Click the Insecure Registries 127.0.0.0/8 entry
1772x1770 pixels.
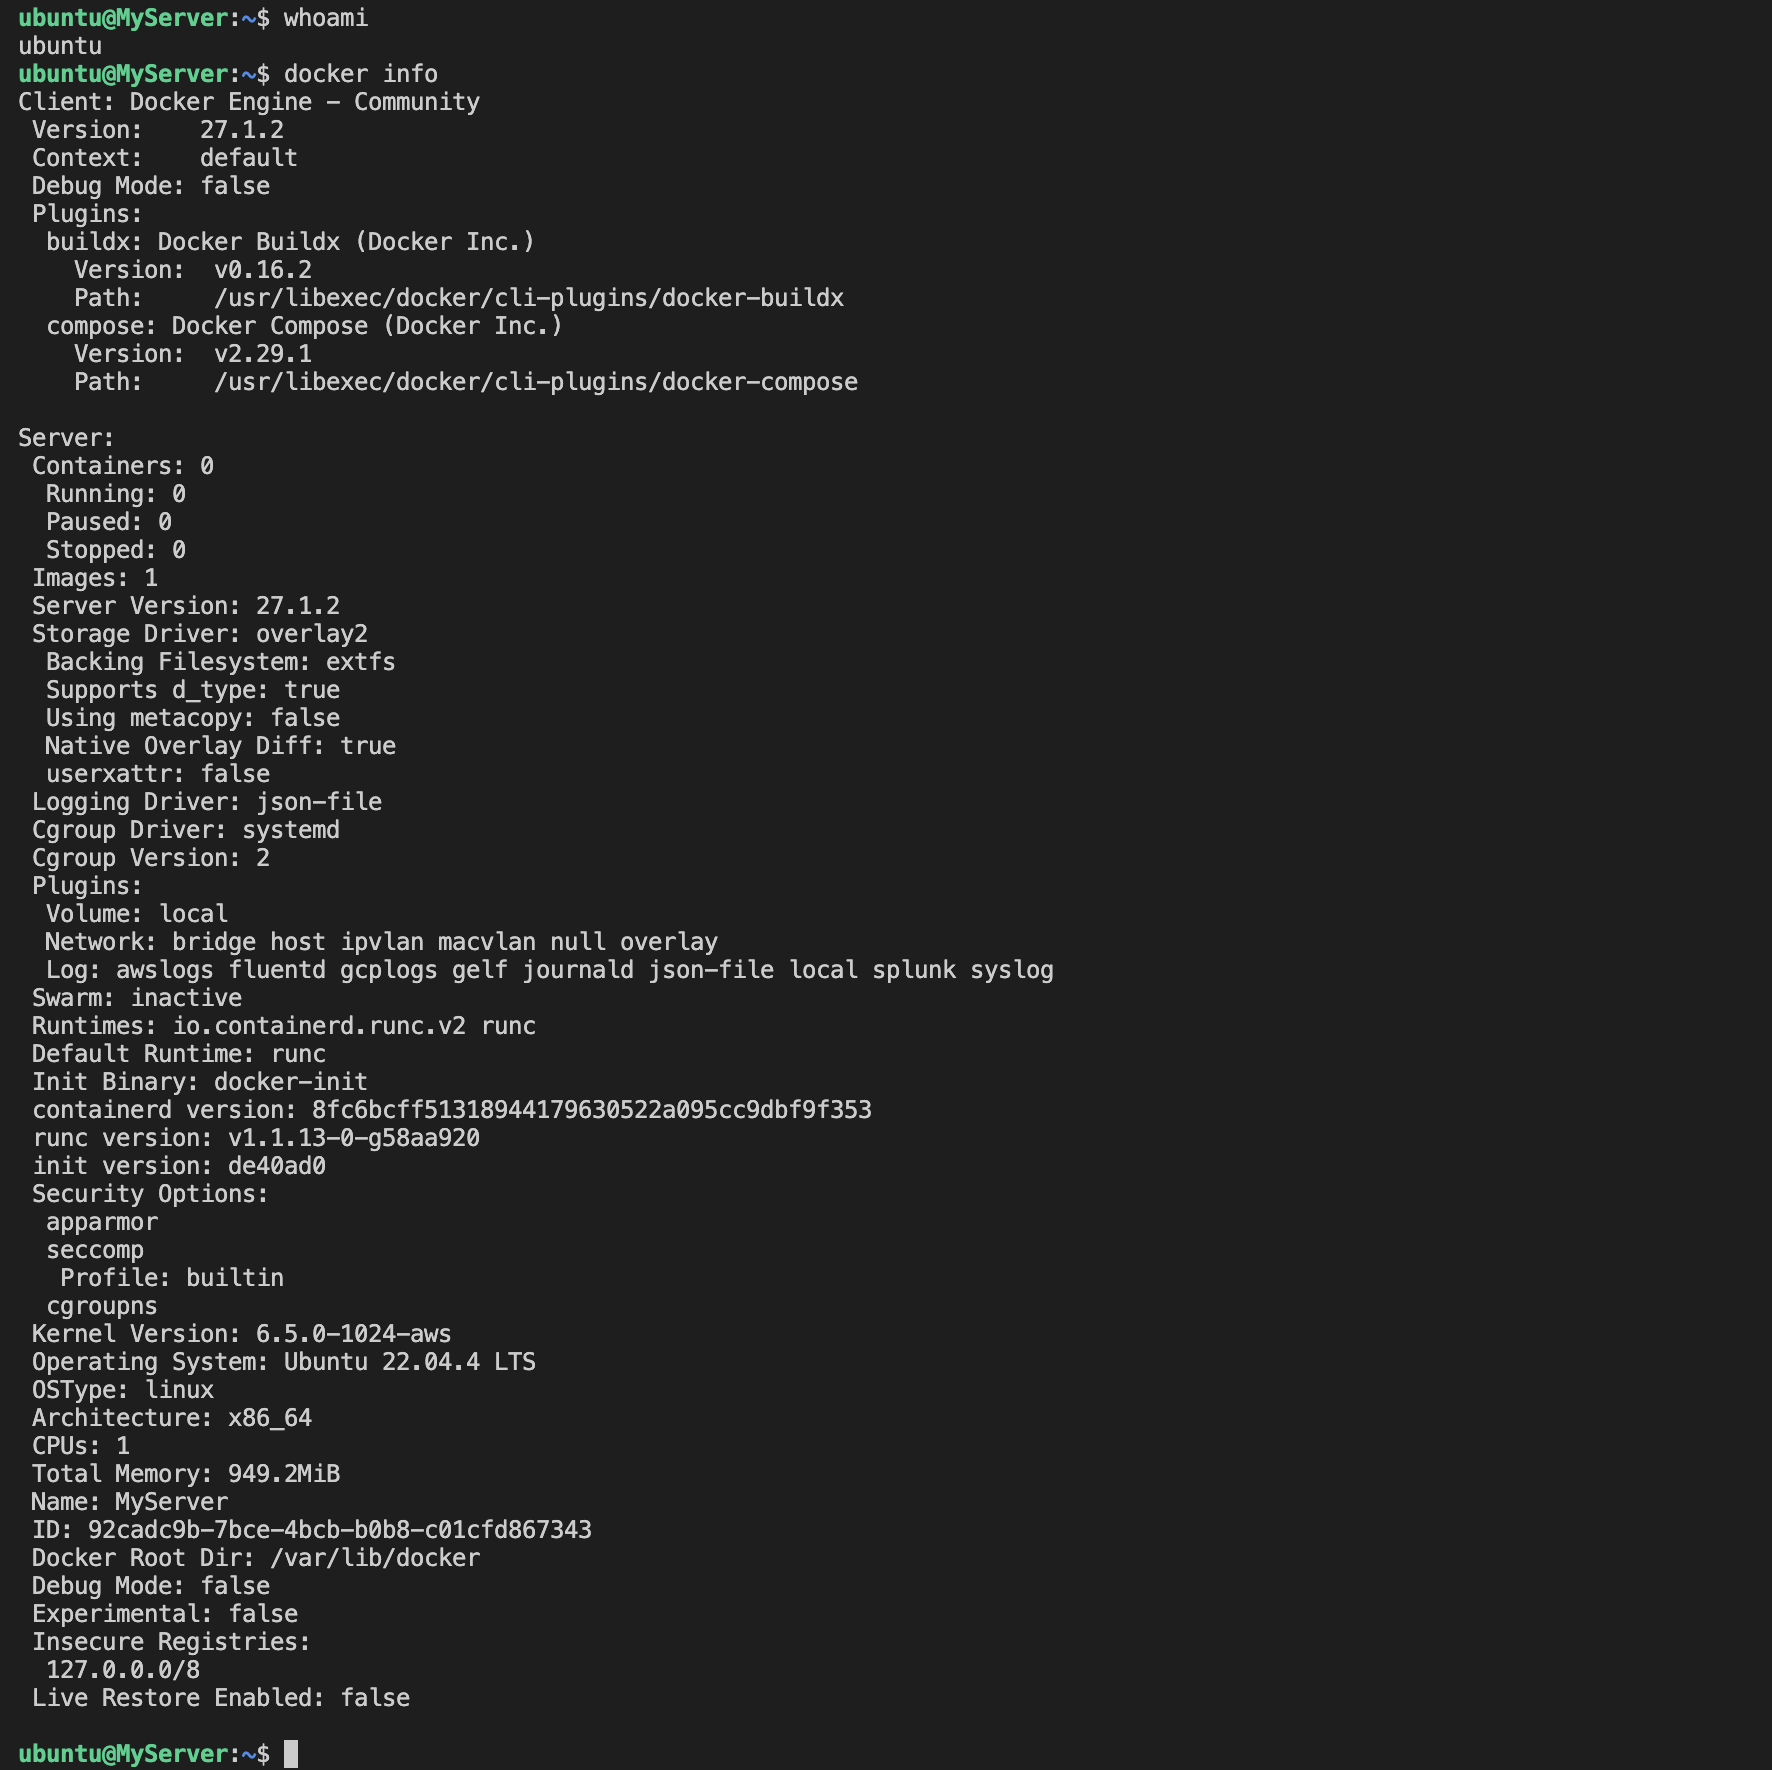coord(123,1670)
